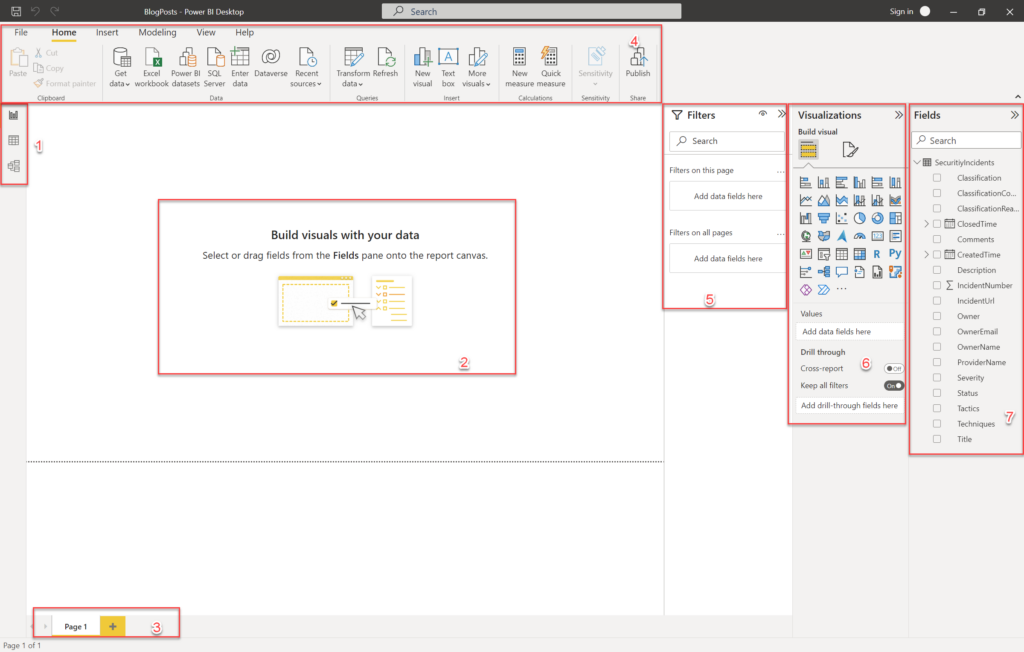Open the Format visual pane icon
The image size is (1024, 652).
coord(850,150)
